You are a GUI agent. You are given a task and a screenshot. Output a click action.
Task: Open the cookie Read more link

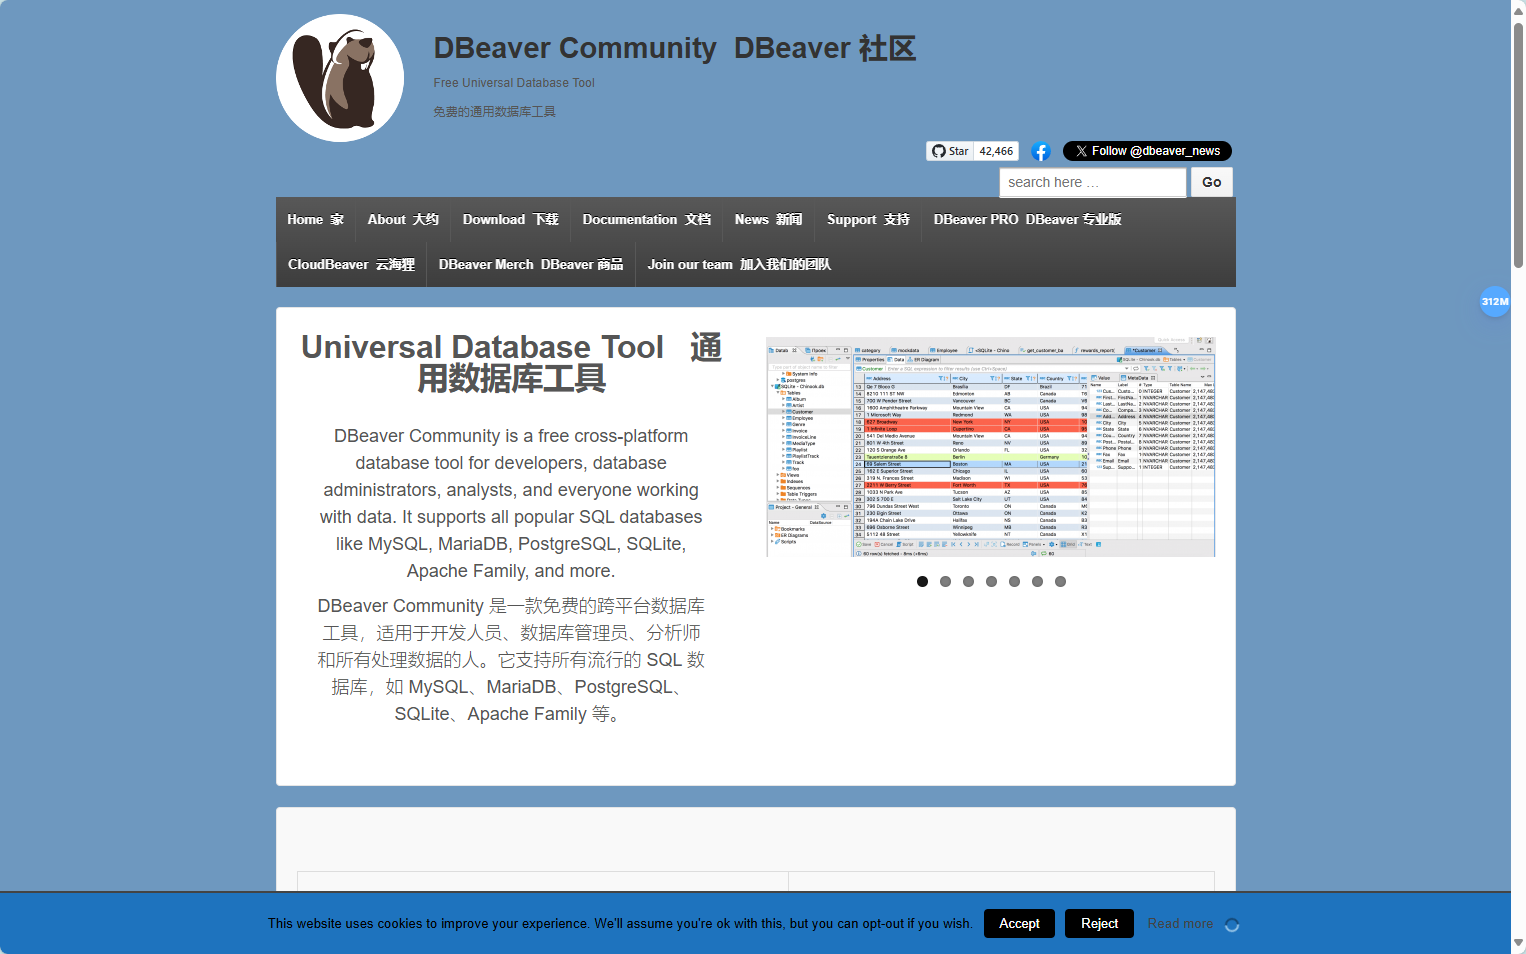click(x=1180, y=924)
